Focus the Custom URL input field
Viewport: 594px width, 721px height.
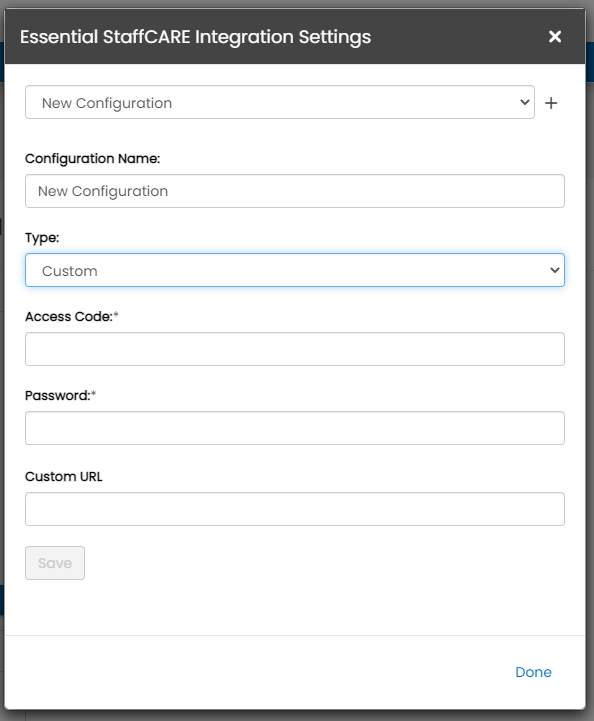coord(295,509)
